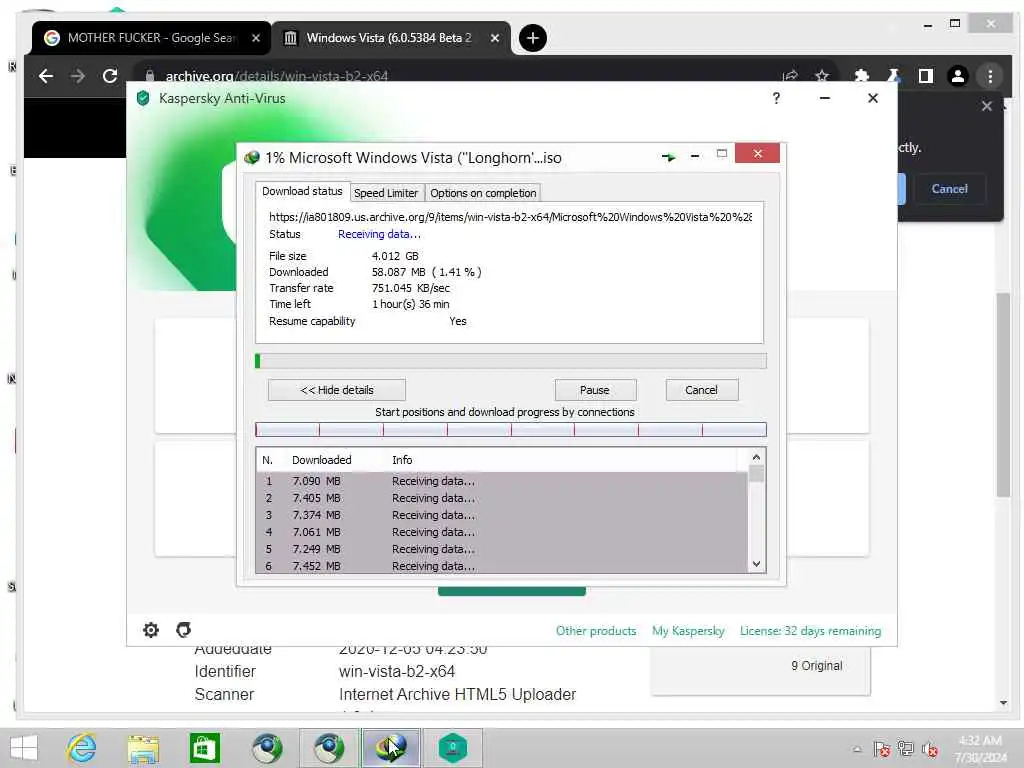Click the Downloaded column header
Image resolution: width=1024 pixels, height=768 pixels.
pyautogui.click(x=321, y=460)
